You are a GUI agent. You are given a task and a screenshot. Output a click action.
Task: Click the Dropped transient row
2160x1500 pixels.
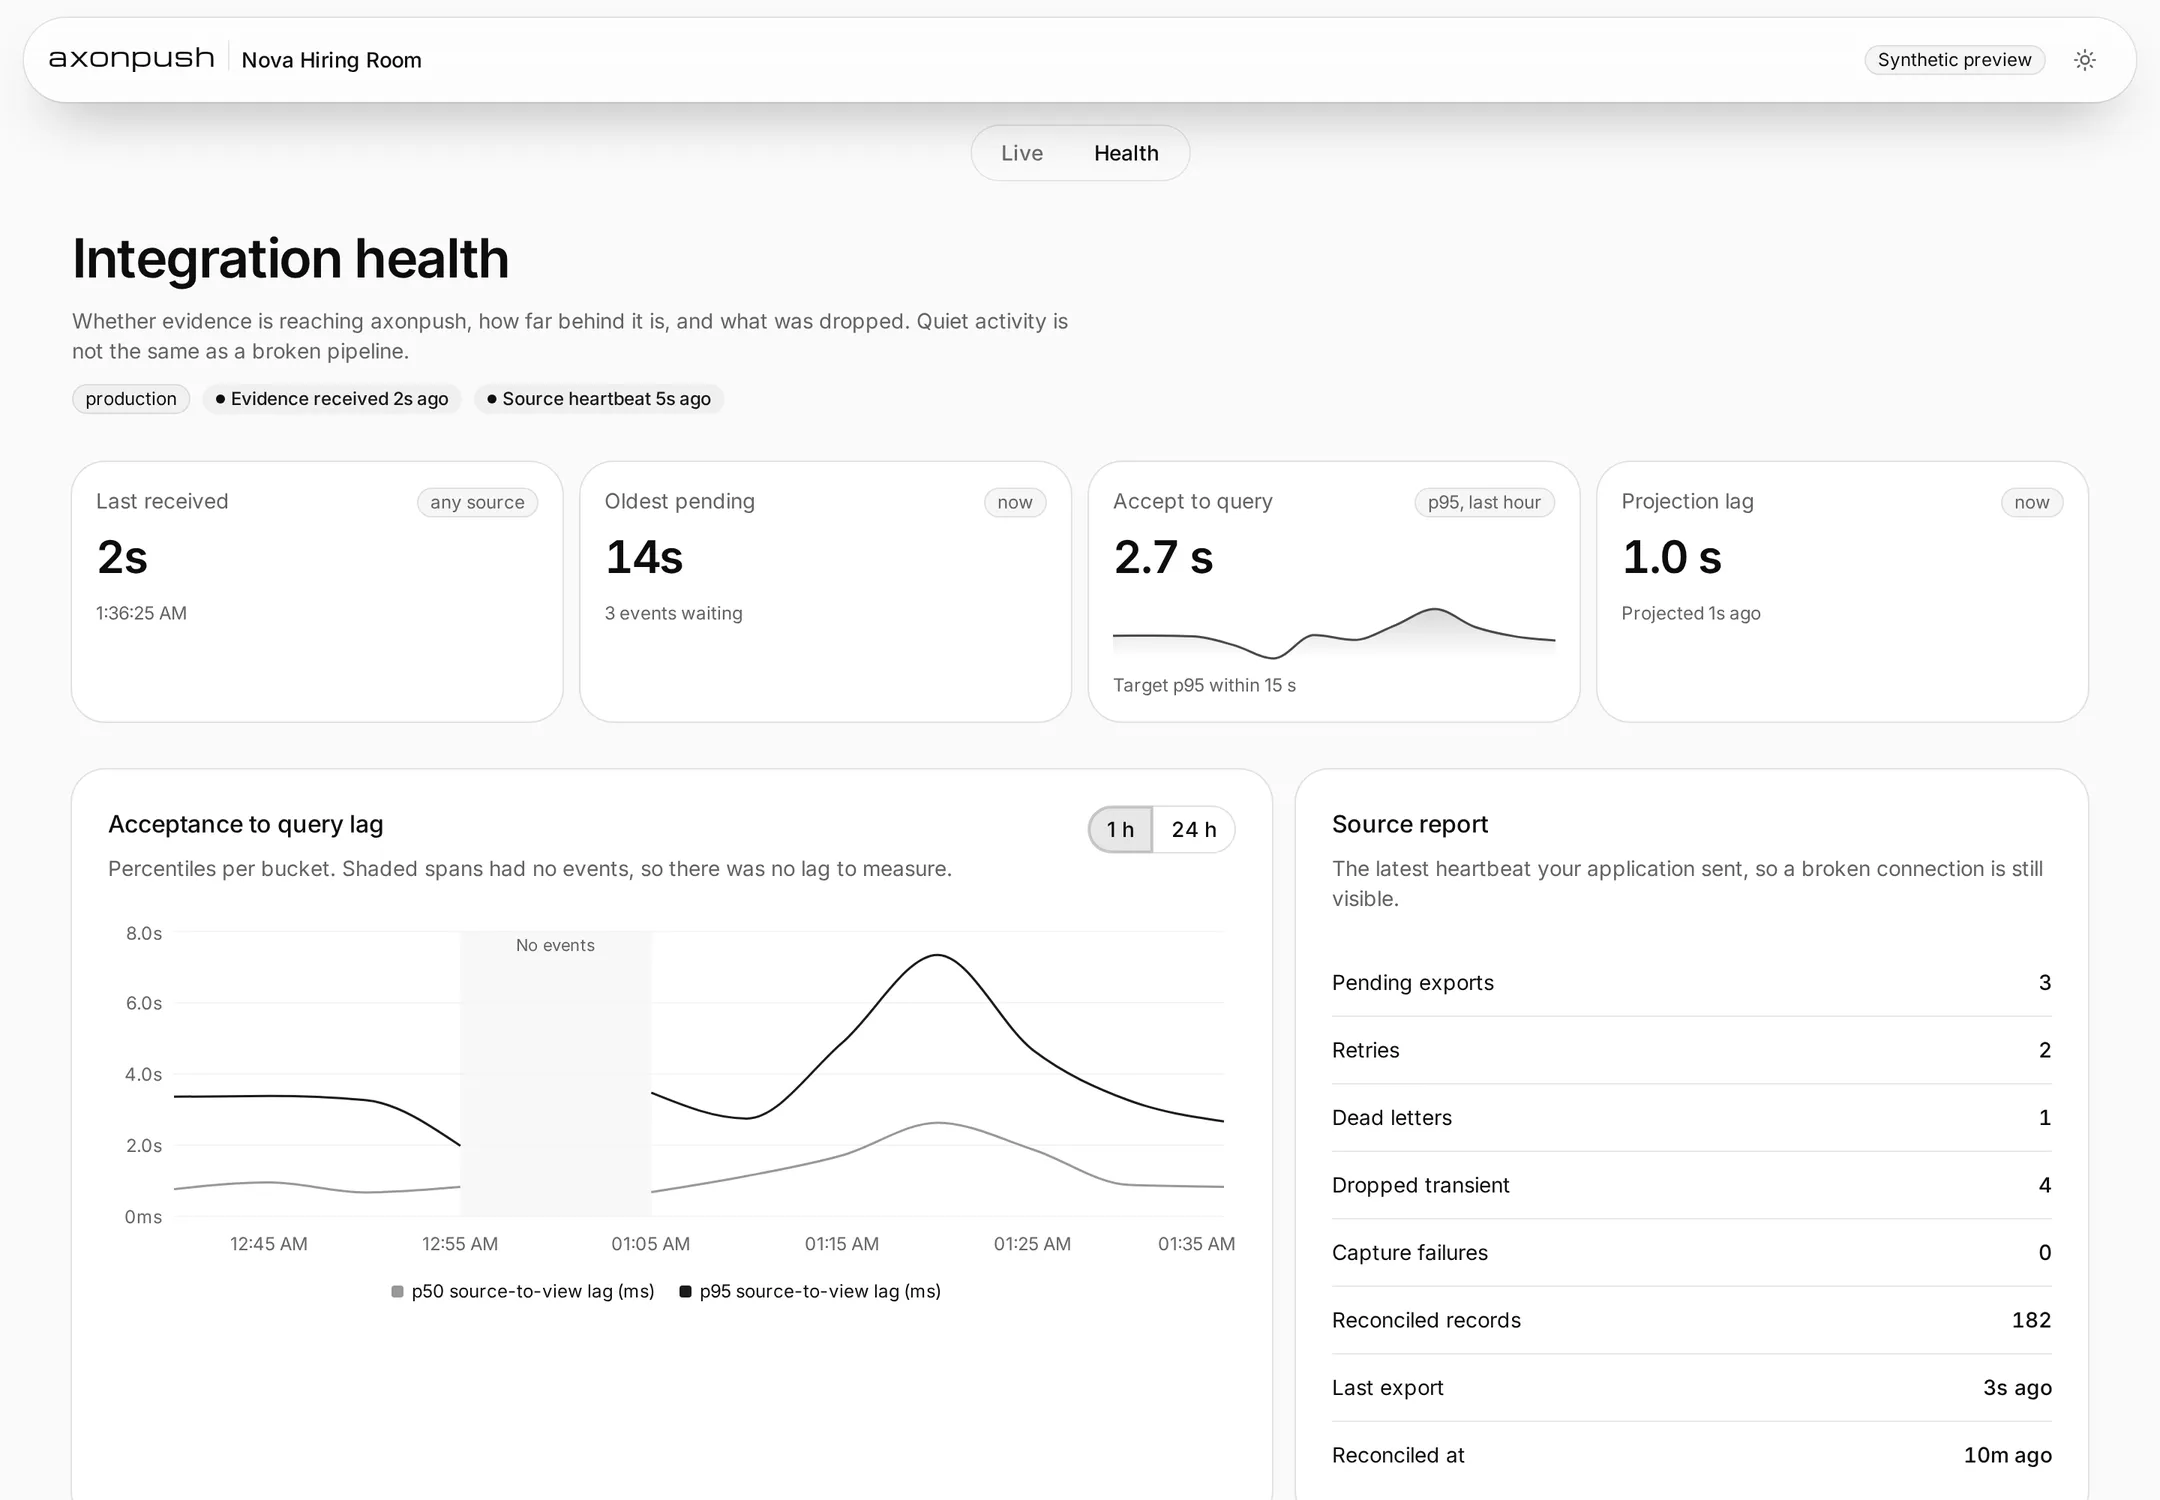(1692, 1185)
